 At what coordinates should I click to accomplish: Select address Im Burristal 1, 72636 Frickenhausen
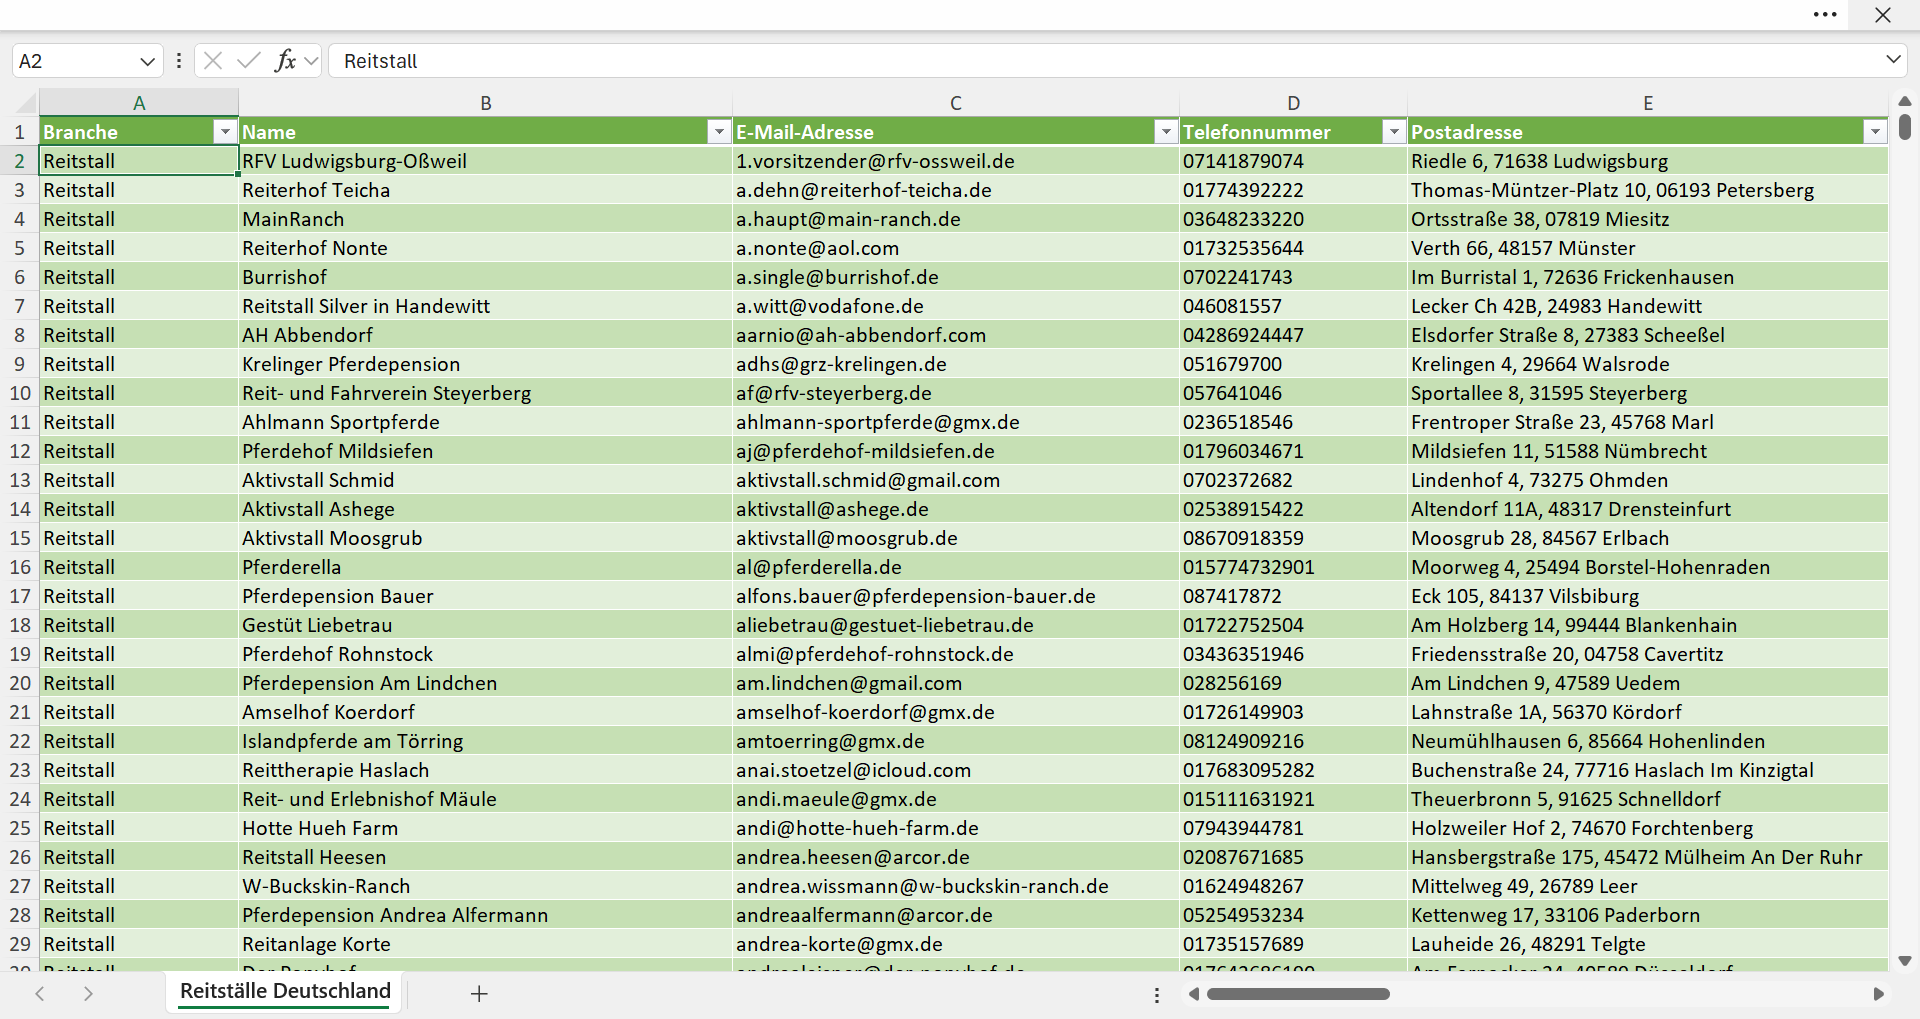(x=1648, y=277)
